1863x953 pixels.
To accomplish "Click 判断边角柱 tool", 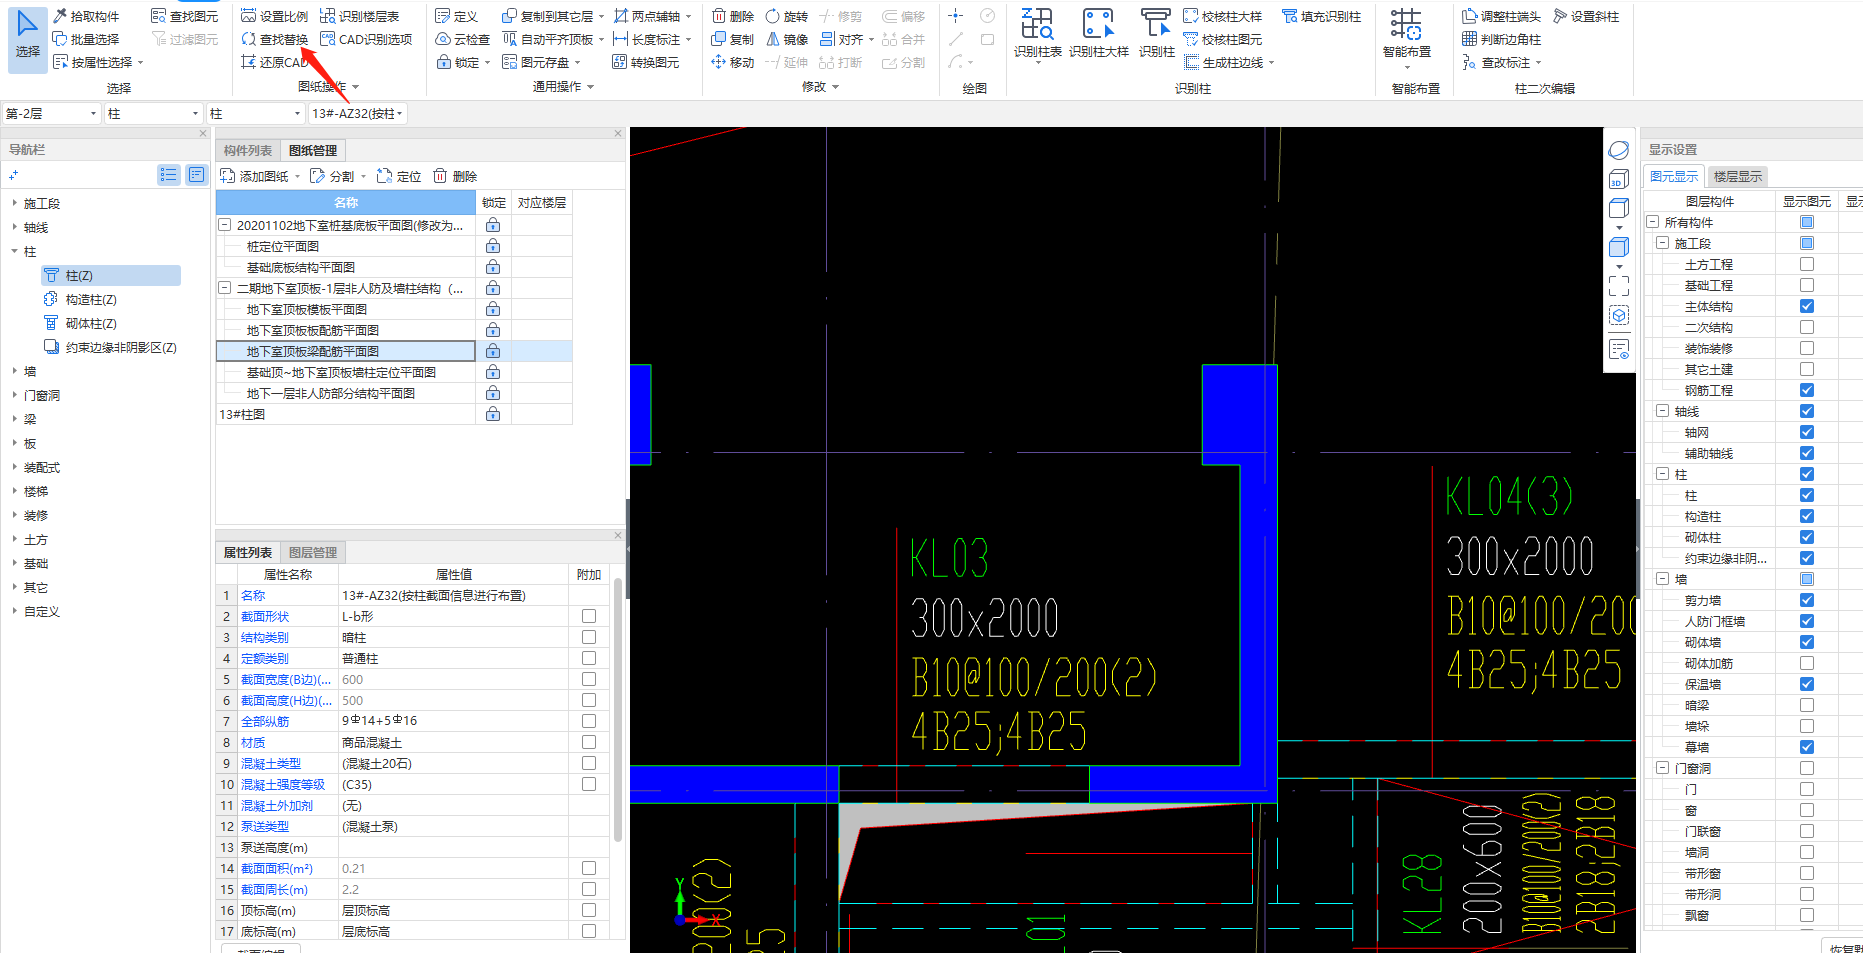I will click(x=1501, y=39).
